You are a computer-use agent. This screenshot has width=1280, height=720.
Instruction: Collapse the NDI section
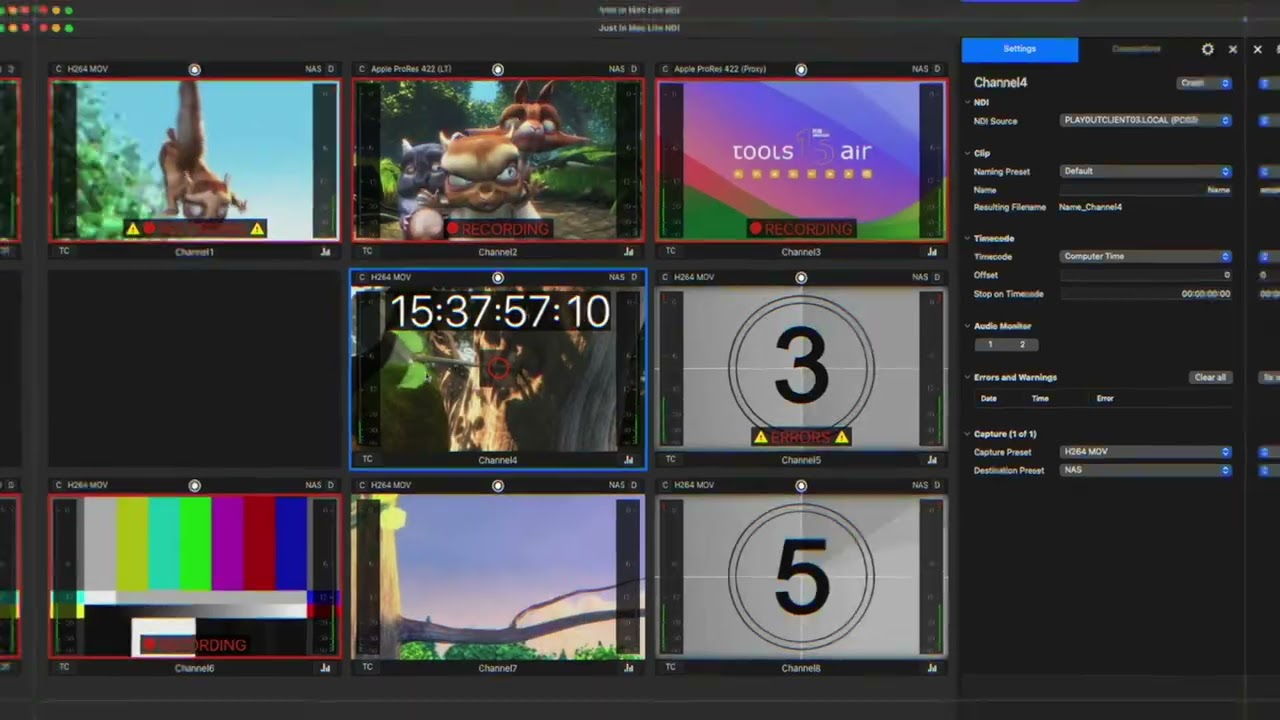click(967, 102)
